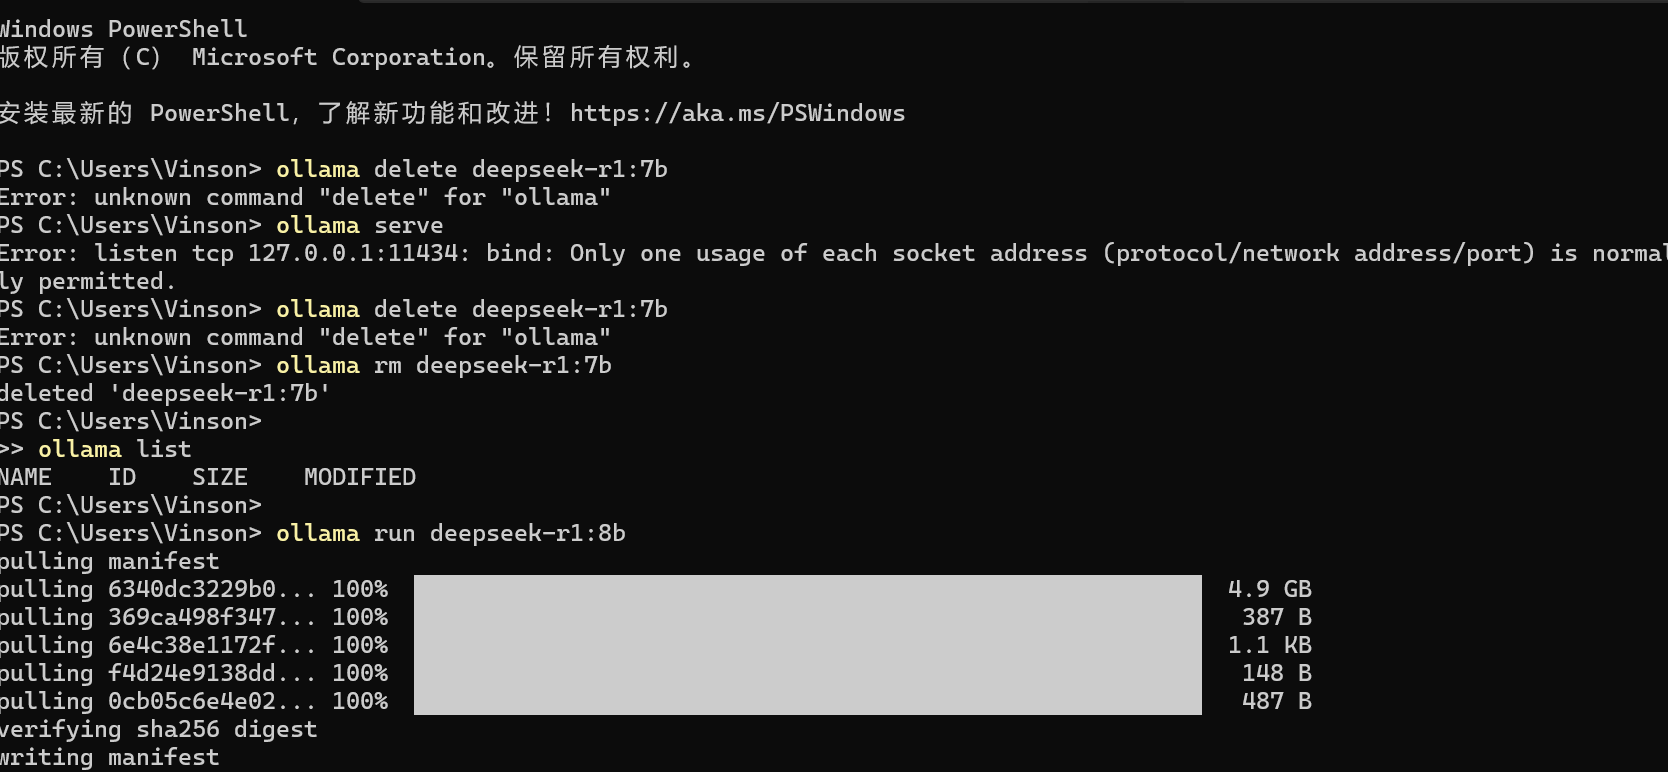Click the 4.9 GB size text
1668x772 pixels.
[1269, 589]
